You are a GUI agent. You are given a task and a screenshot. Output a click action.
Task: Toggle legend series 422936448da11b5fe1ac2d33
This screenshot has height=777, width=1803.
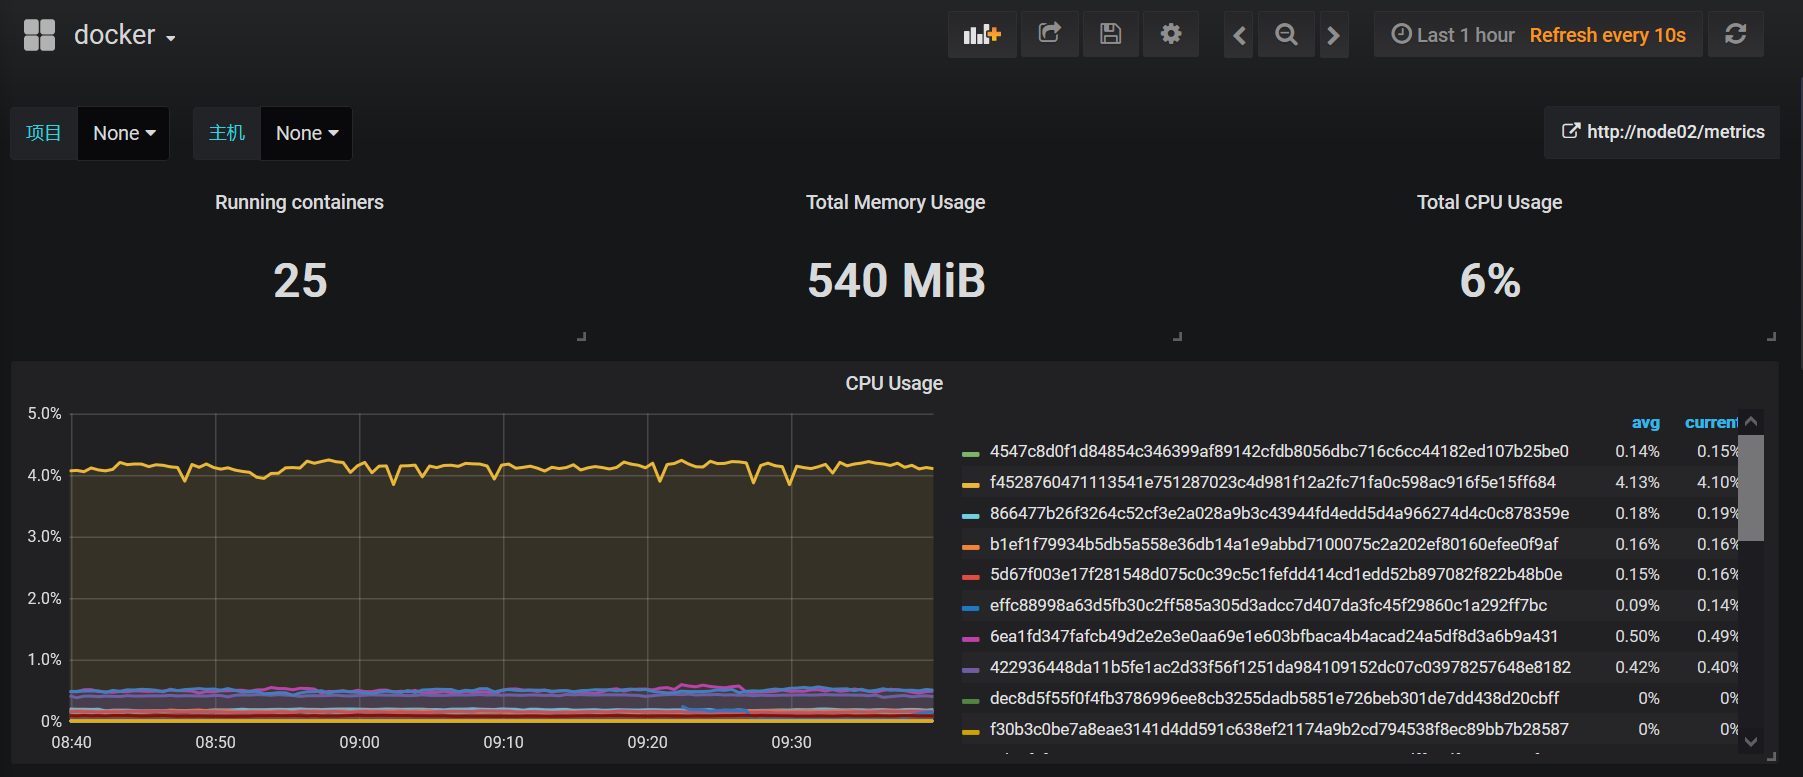pos(1280,667)
